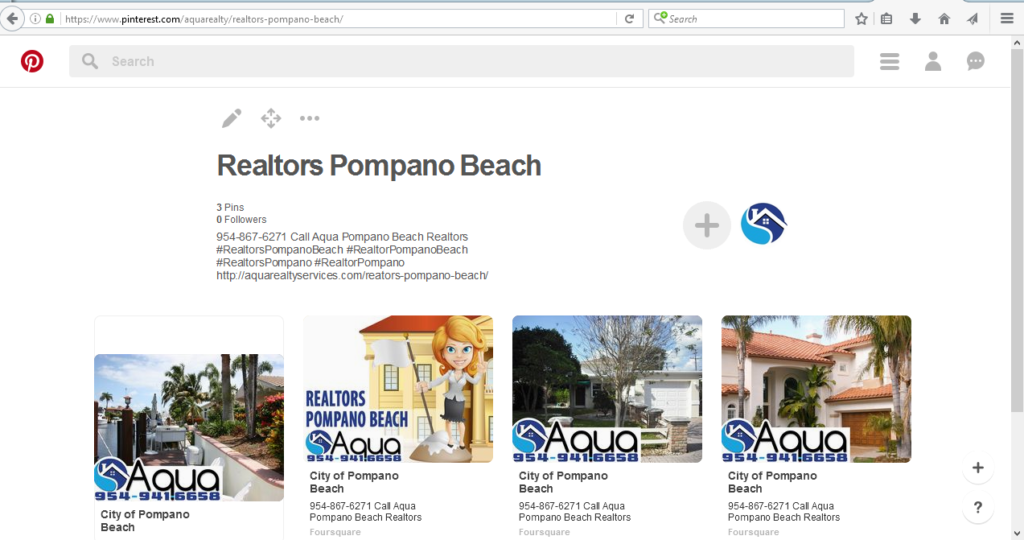The height and width of the screenshot is (540, 1024).
Task: Open the Realtors Pompano Beach cartoon pin
Action: coord(398,389)
